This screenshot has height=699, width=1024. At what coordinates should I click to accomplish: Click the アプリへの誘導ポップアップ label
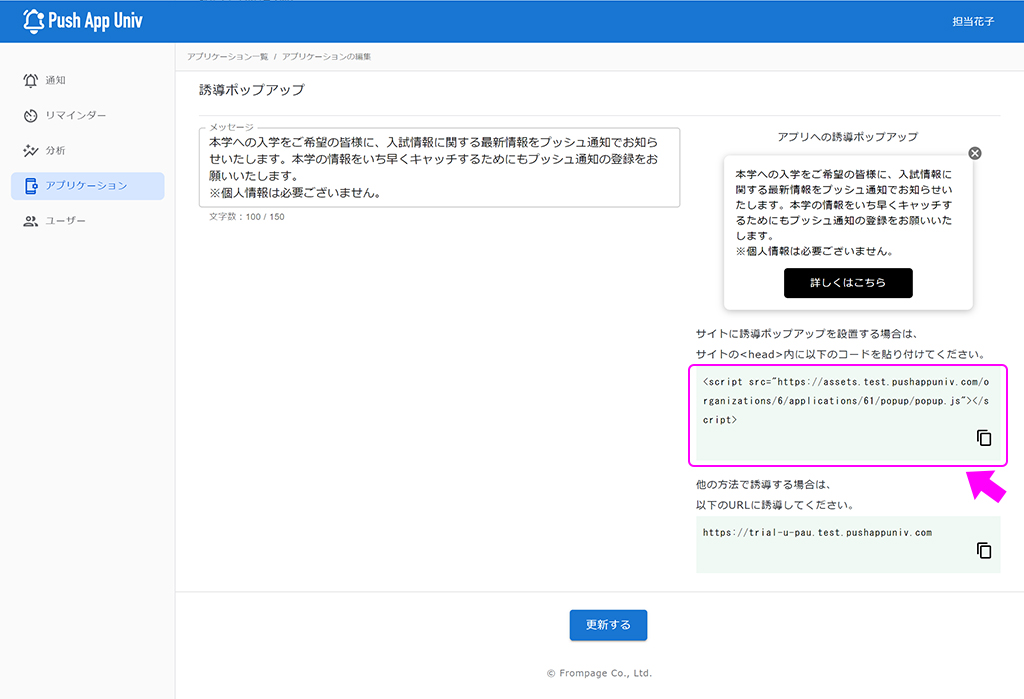tap(847, 137)
